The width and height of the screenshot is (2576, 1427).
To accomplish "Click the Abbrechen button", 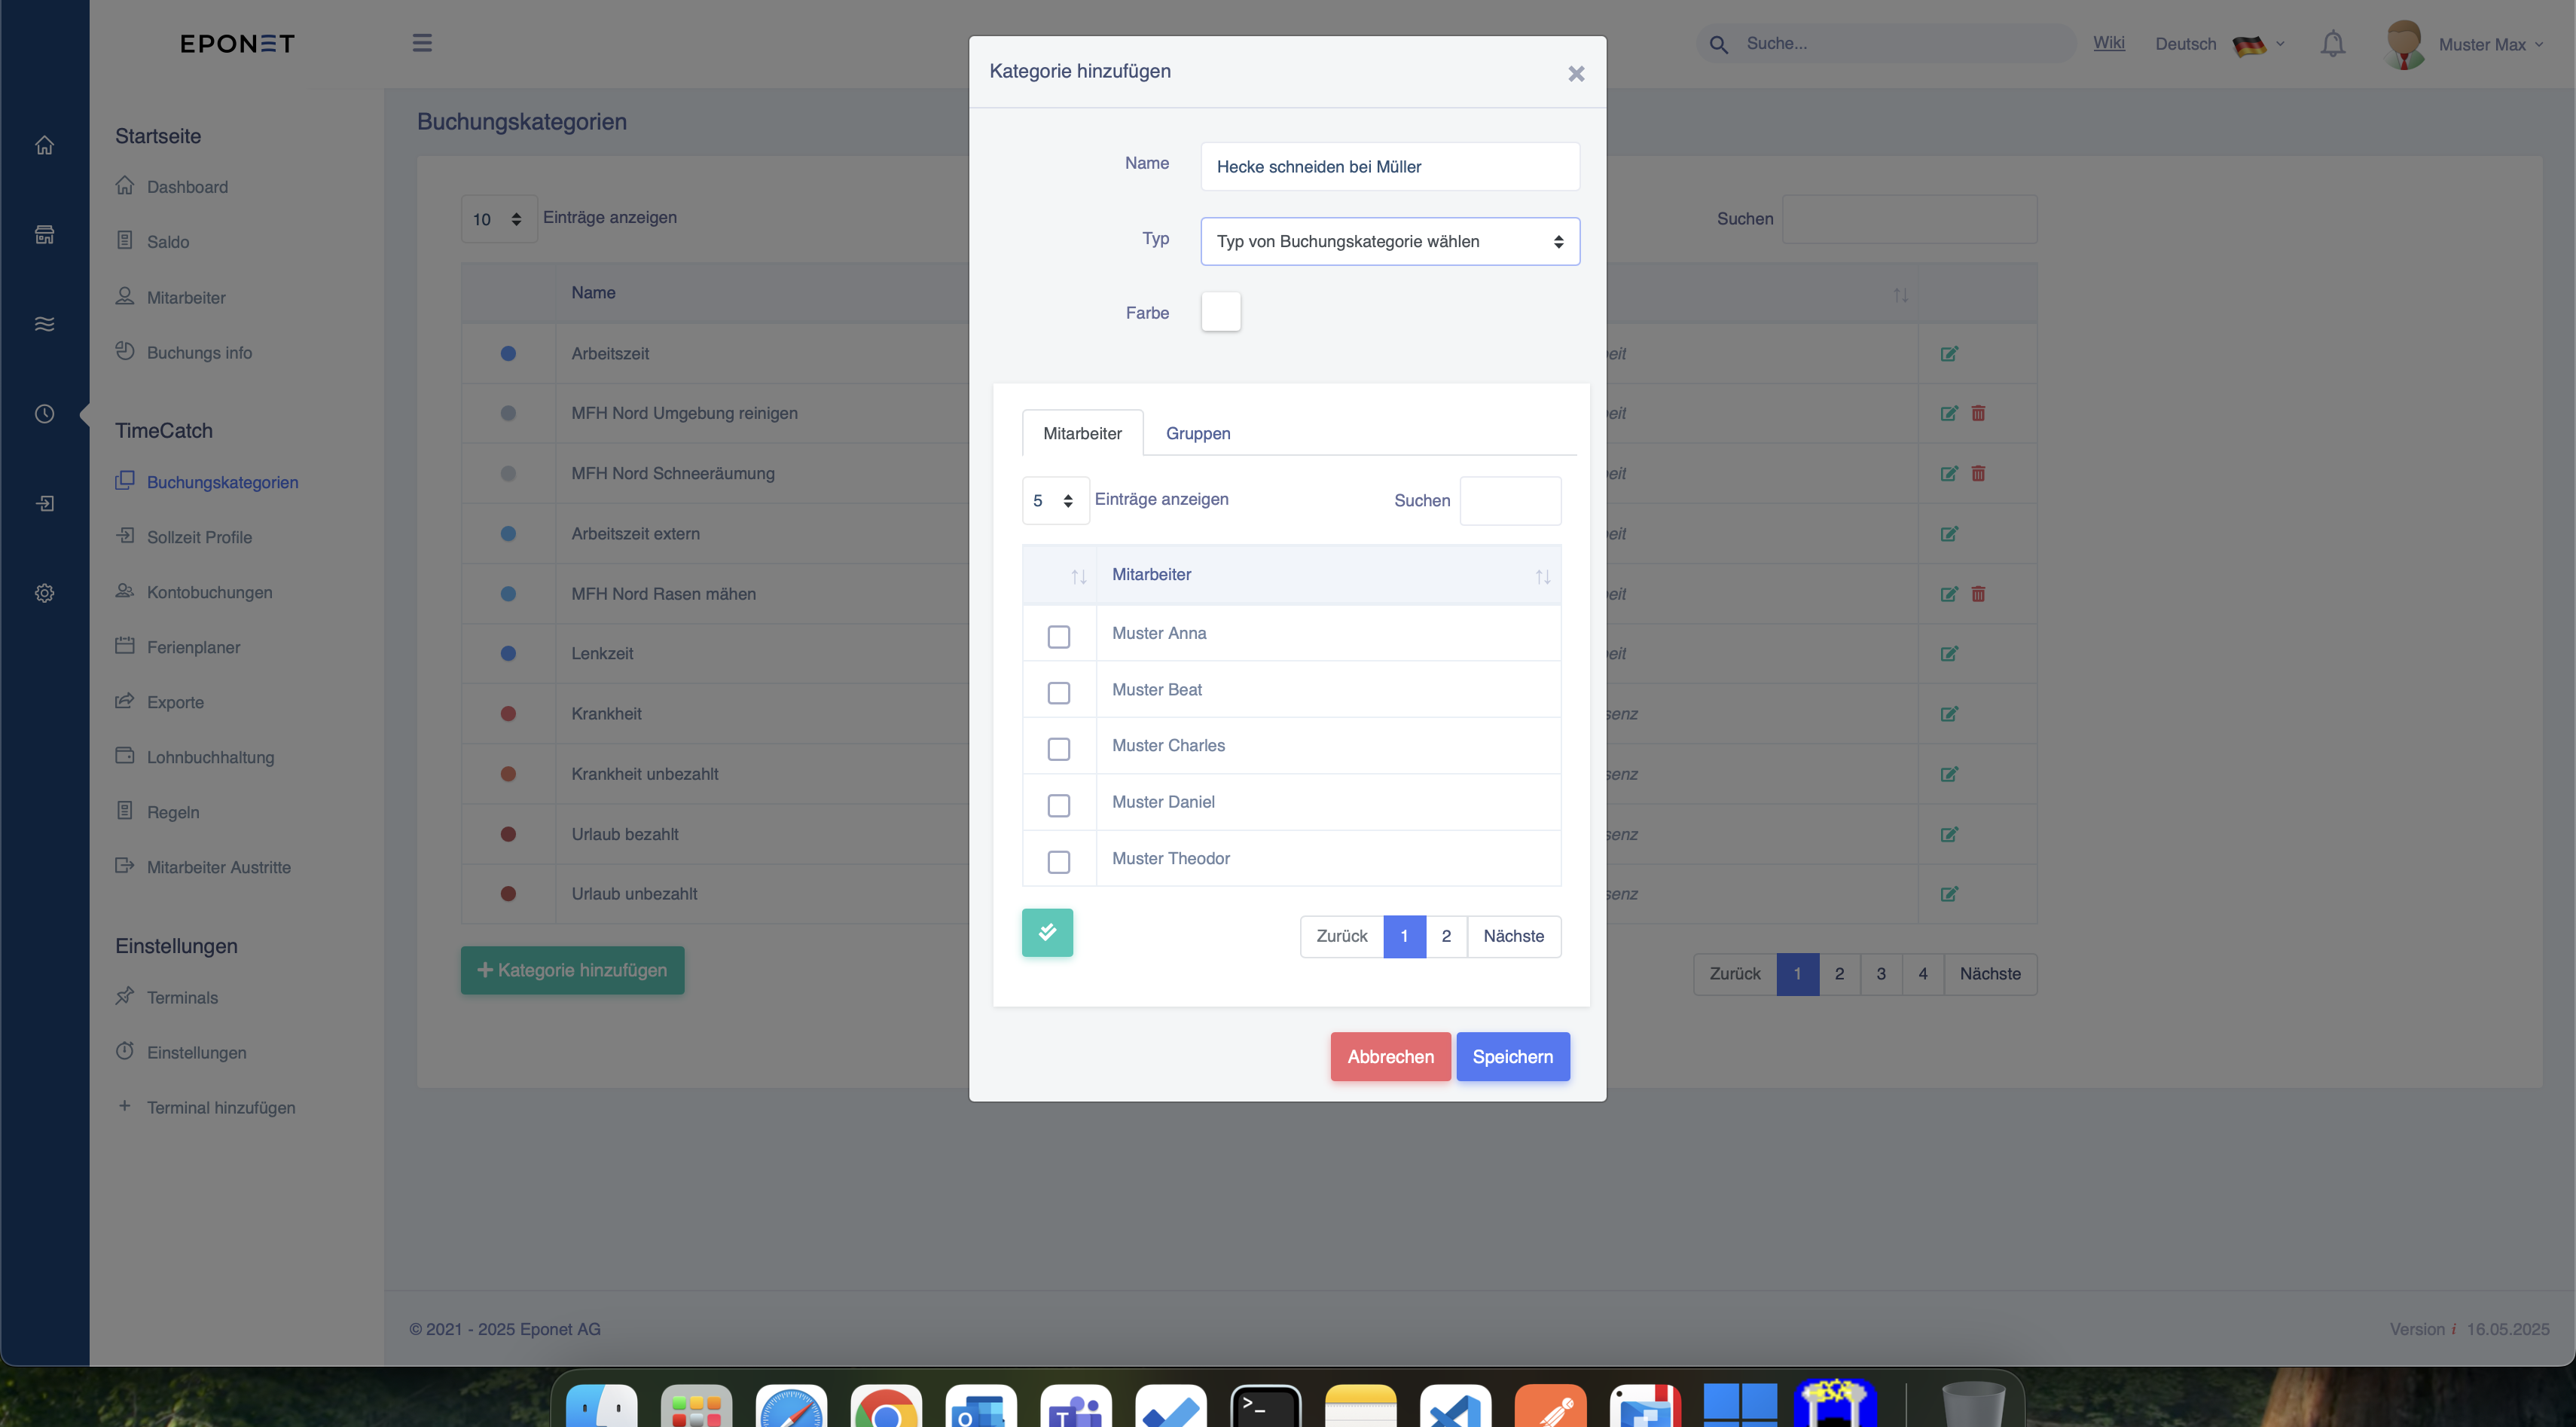I will (1390, 1056).
